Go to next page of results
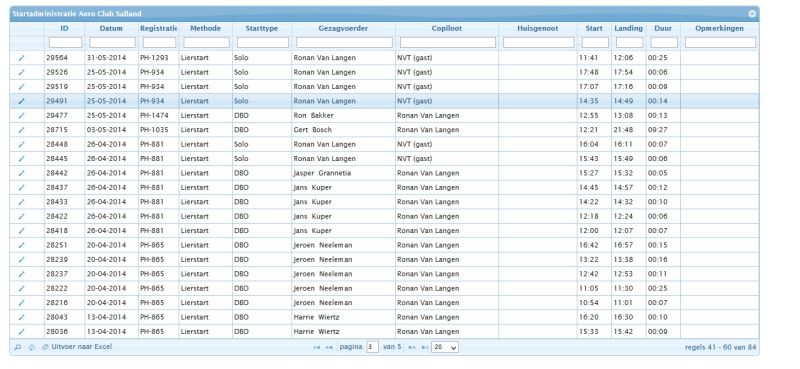The height and width of the screenshot is (369, 800). (x=412, y=347)
